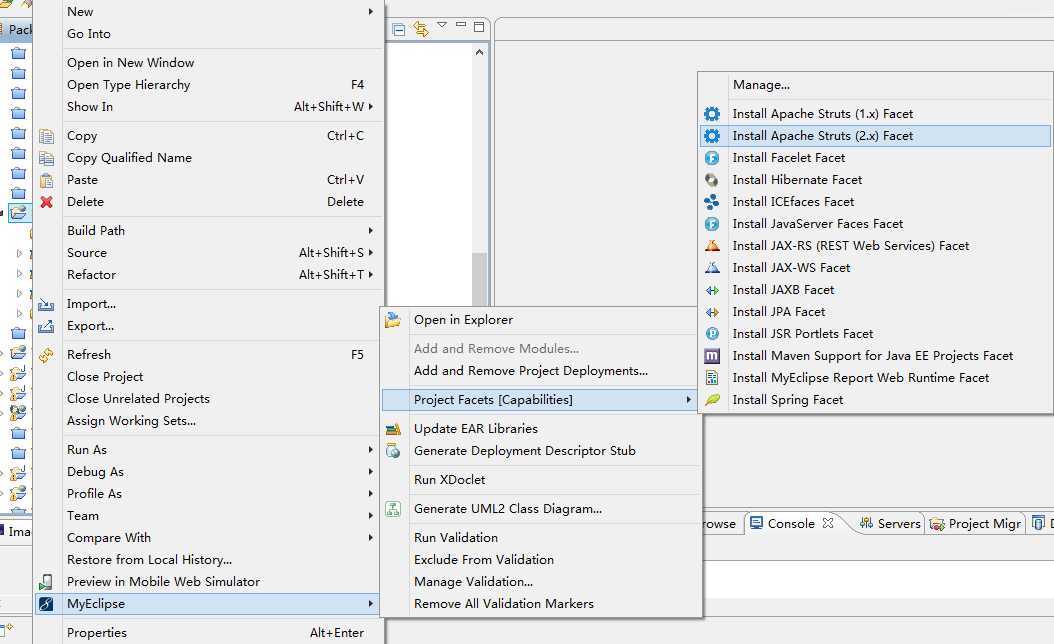Image resolution: width=1054 pixels, height=644 pixels.
Task: Click the Generate Deployment Descriptor Stub icon
Action: point(393,451)
